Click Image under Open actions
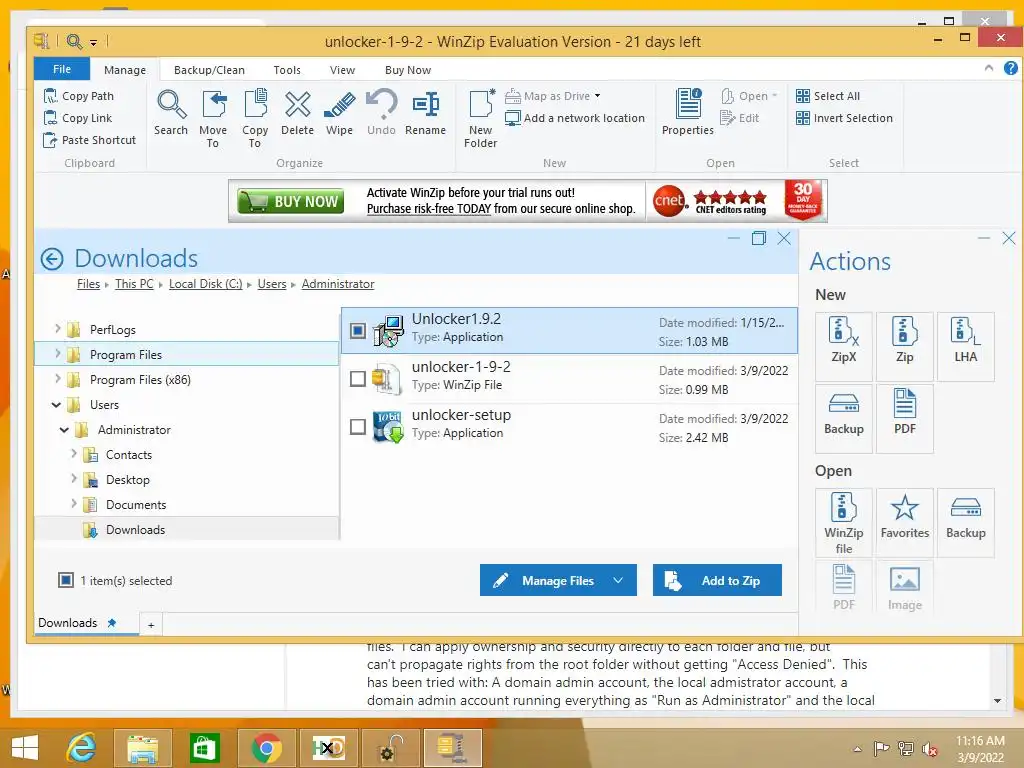Image resolution: width=1024 pixels, height=768 pixels. point(904,588)
